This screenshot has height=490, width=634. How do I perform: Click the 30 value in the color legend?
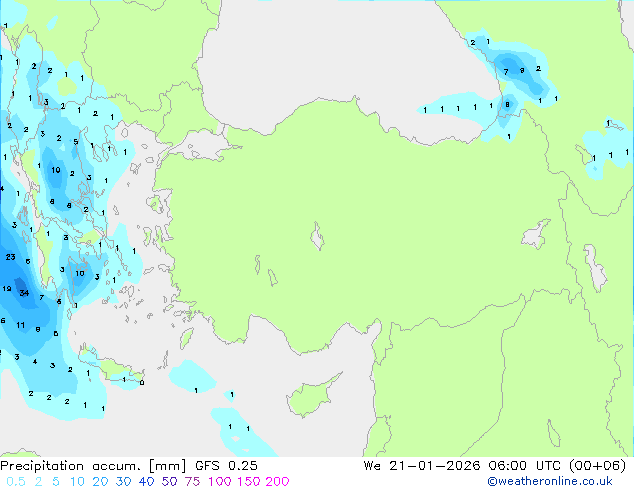pos(123,482)
